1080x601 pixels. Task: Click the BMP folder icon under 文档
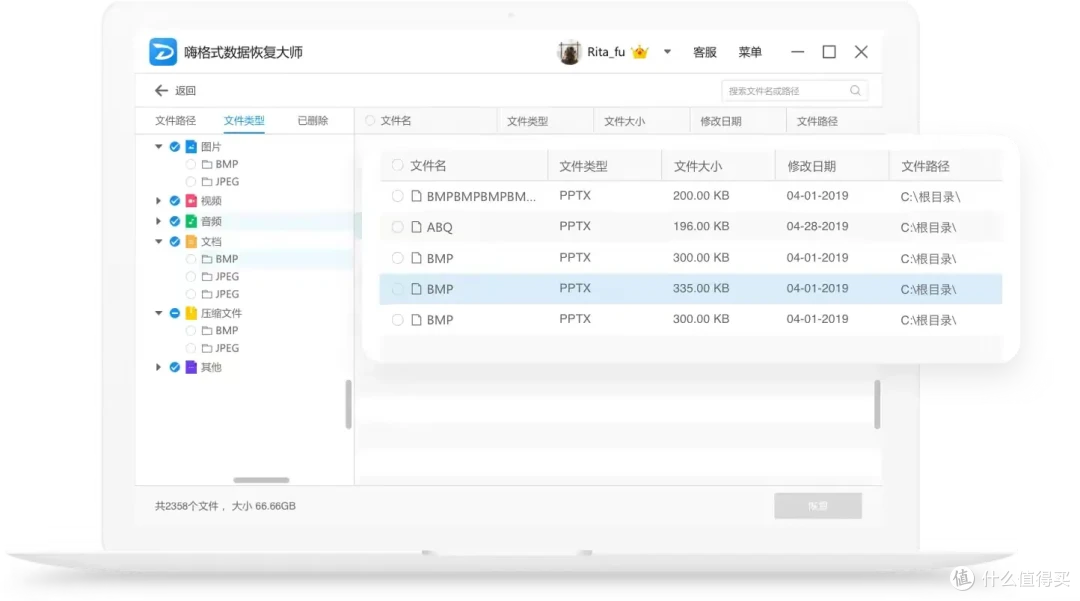coord(207,259)
